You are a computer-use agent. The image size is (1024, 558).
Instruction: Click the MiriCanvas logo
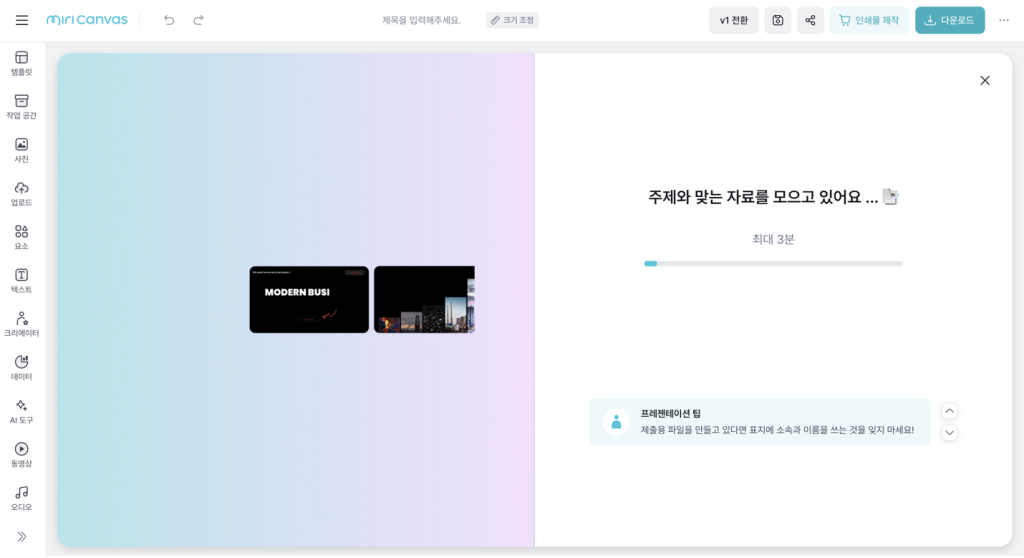coord(87,20)
